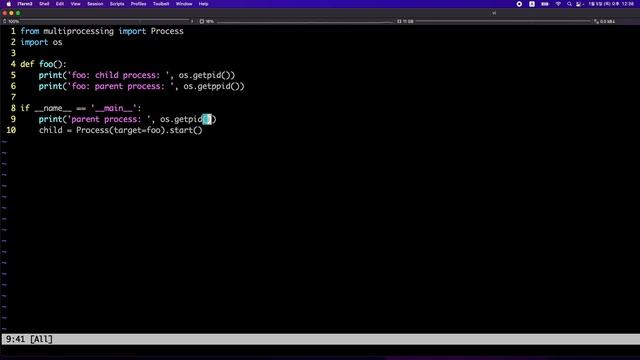Open the Edit menu
Screen dimensions: 640x360
[x=60, y=4]
